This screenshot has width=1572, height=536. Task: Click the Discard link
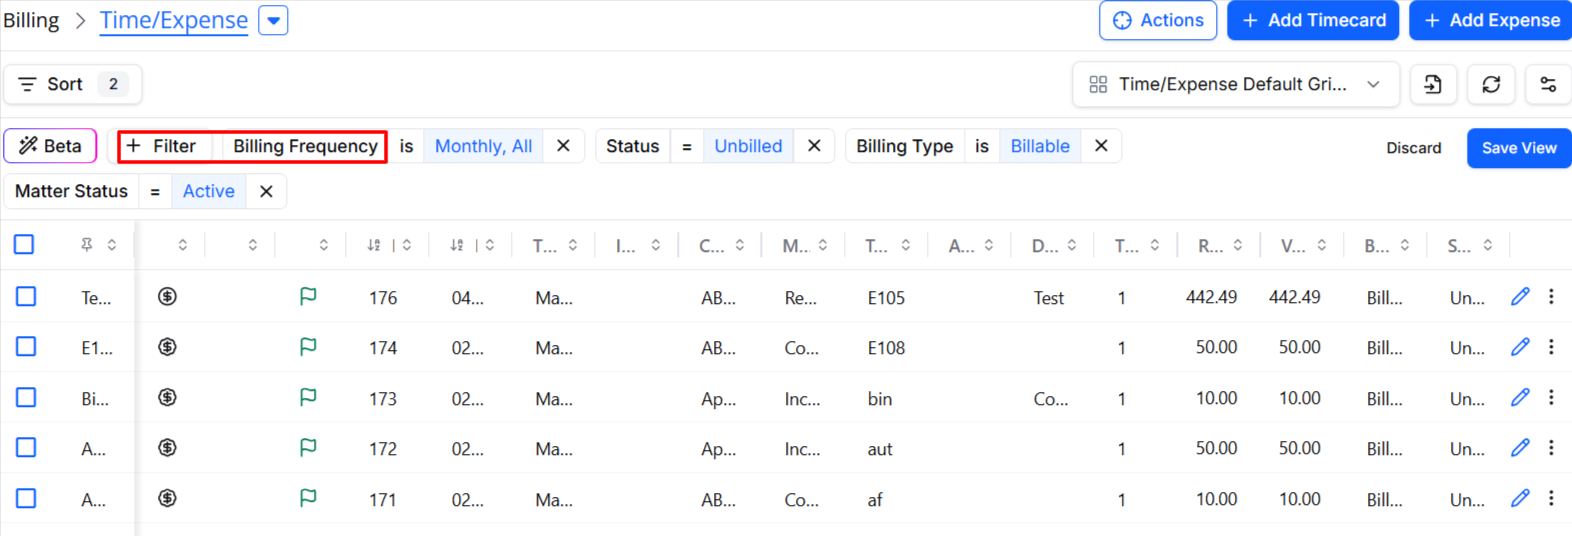click(1414, 148)
